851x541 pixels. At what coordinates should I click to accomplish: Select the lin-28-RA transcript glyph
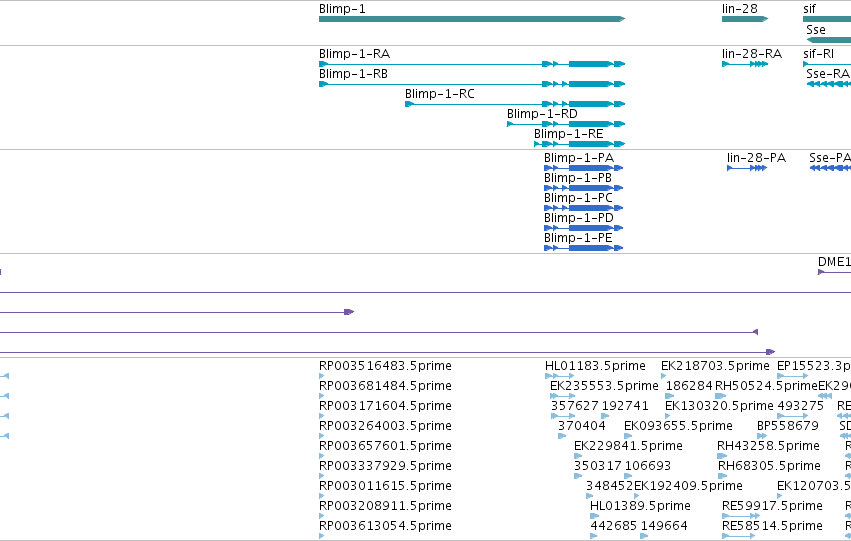pyautogui.click(x=745, y=64)
